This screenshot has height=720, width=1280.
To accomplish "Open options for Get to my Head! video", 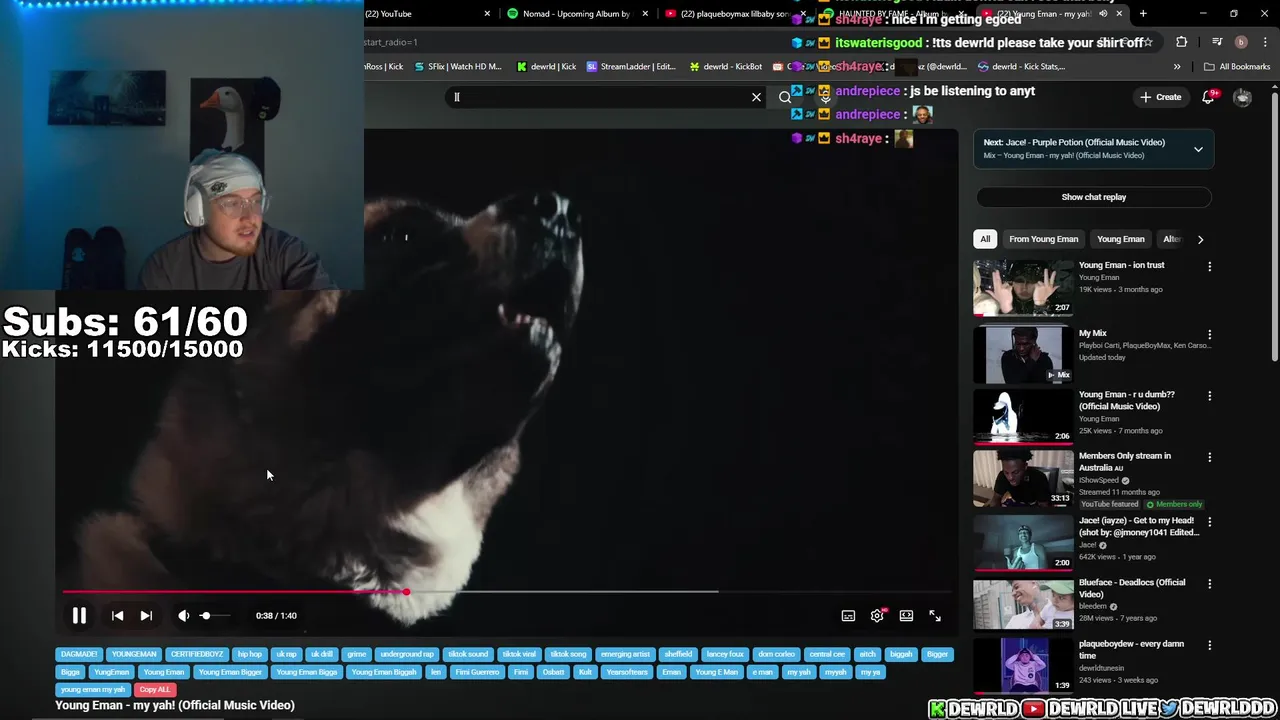I will pos(1209,522).
